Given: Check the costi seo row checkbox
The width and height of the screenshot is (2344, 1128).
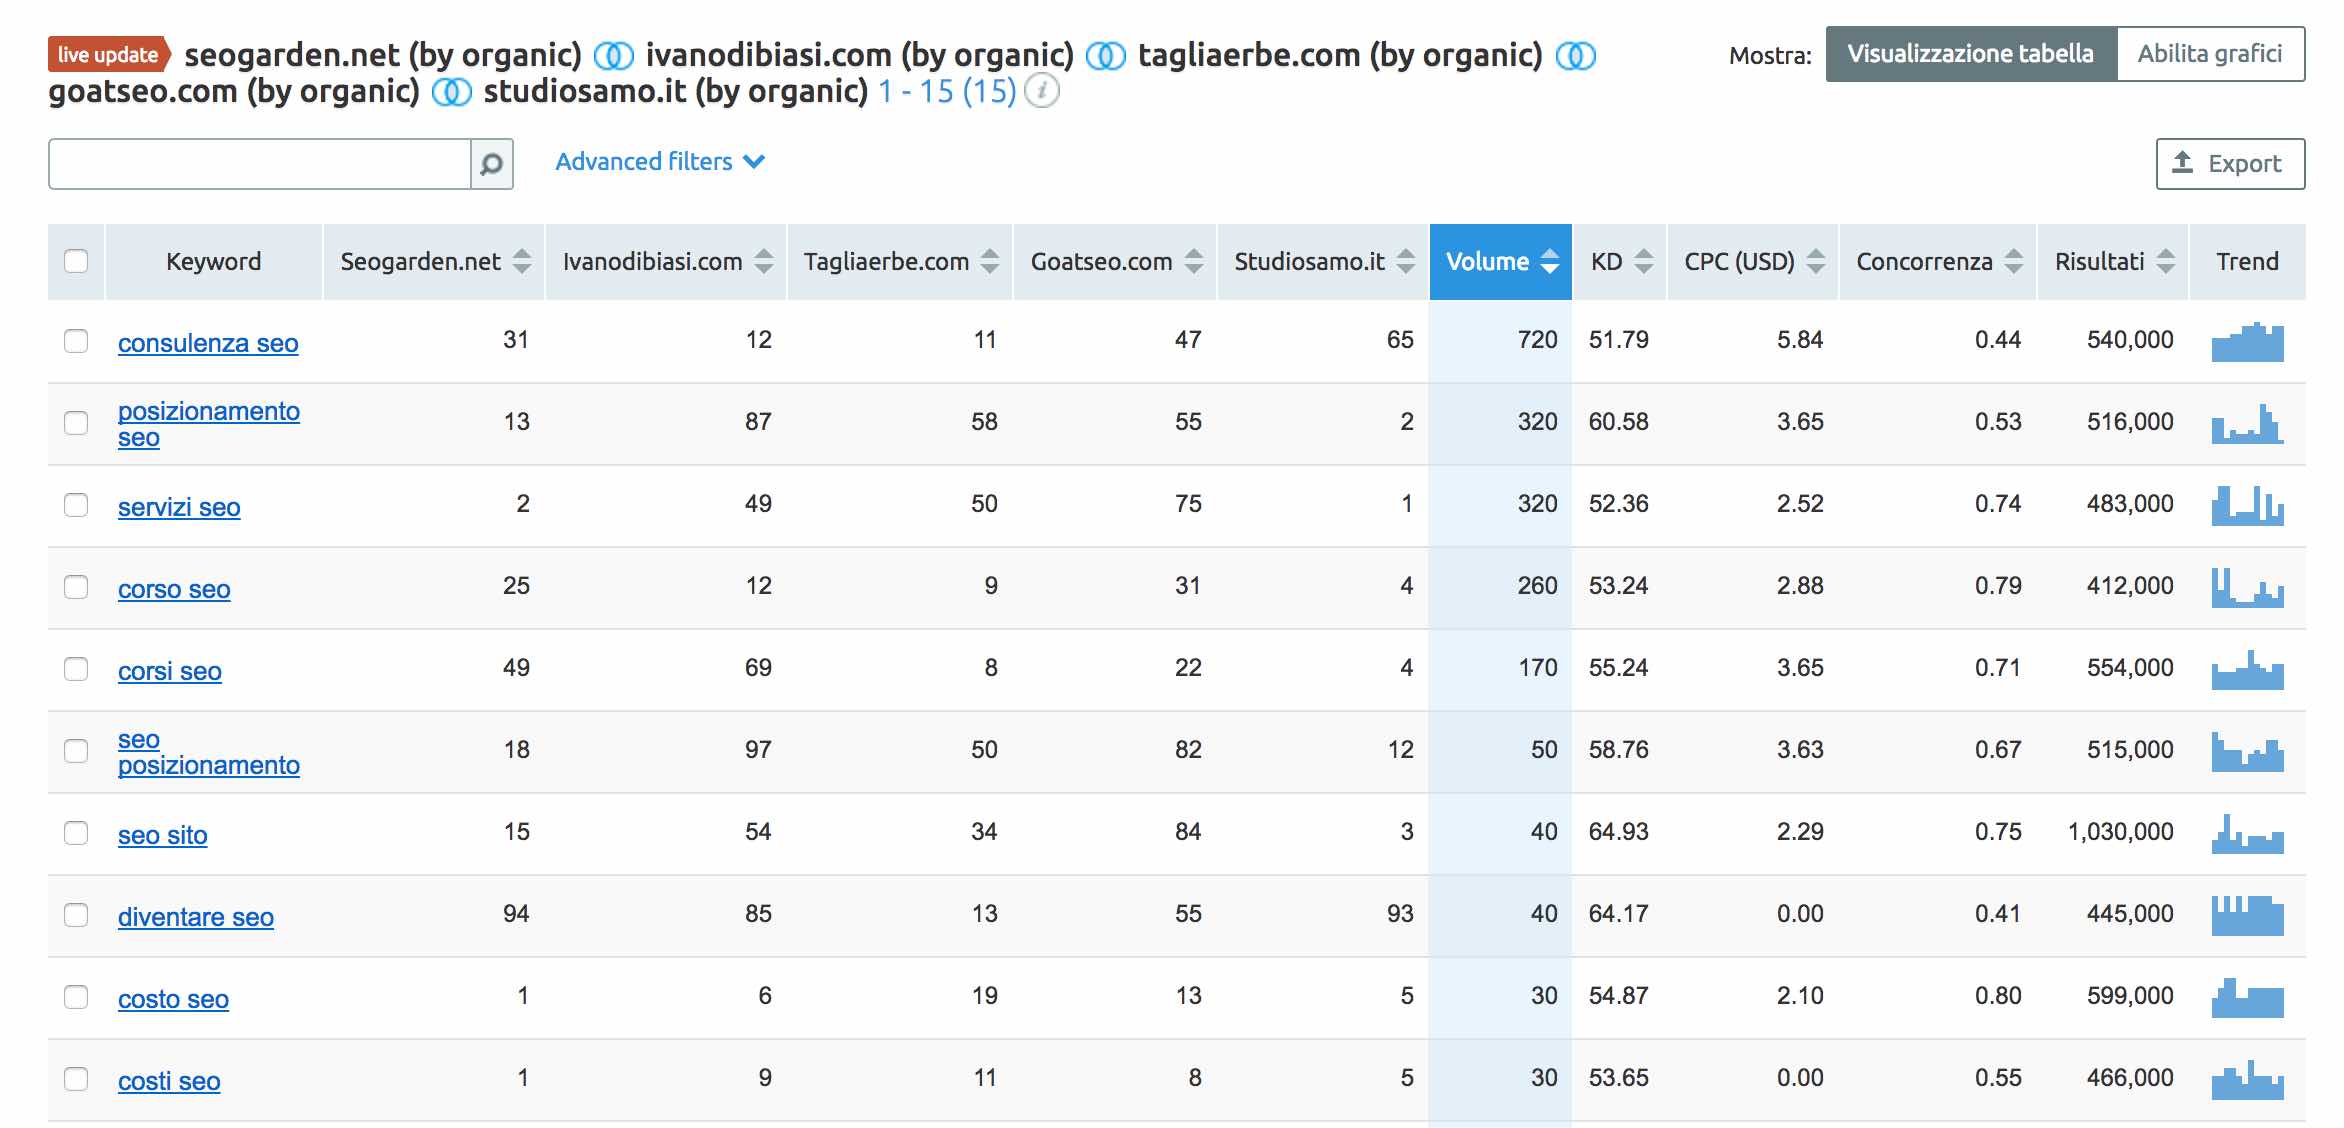Looking at the screenshot, I should [x=76, y=1079].
